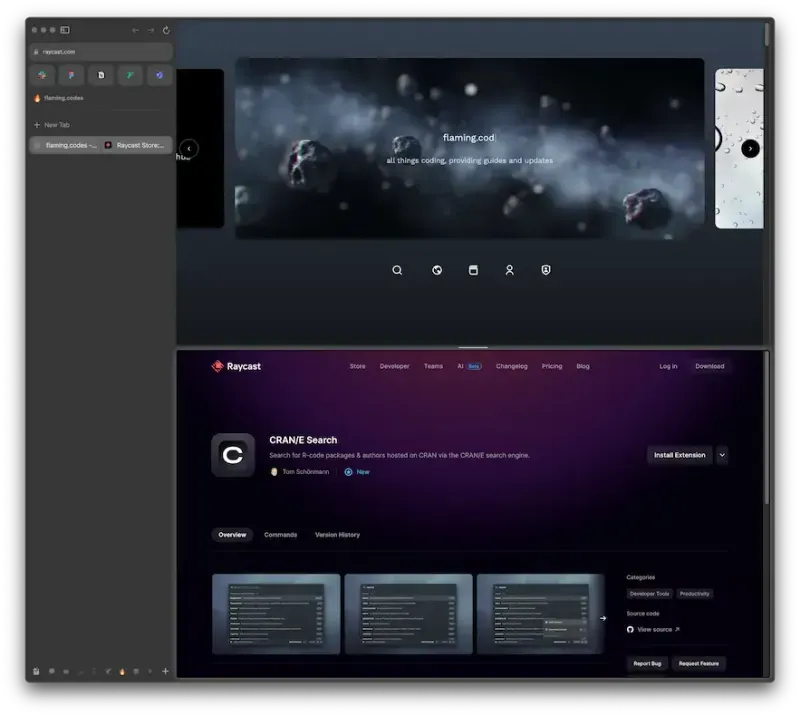Open the third extension screenshot thumbnail
Screen dimensions: 800x716
point(541,614)
